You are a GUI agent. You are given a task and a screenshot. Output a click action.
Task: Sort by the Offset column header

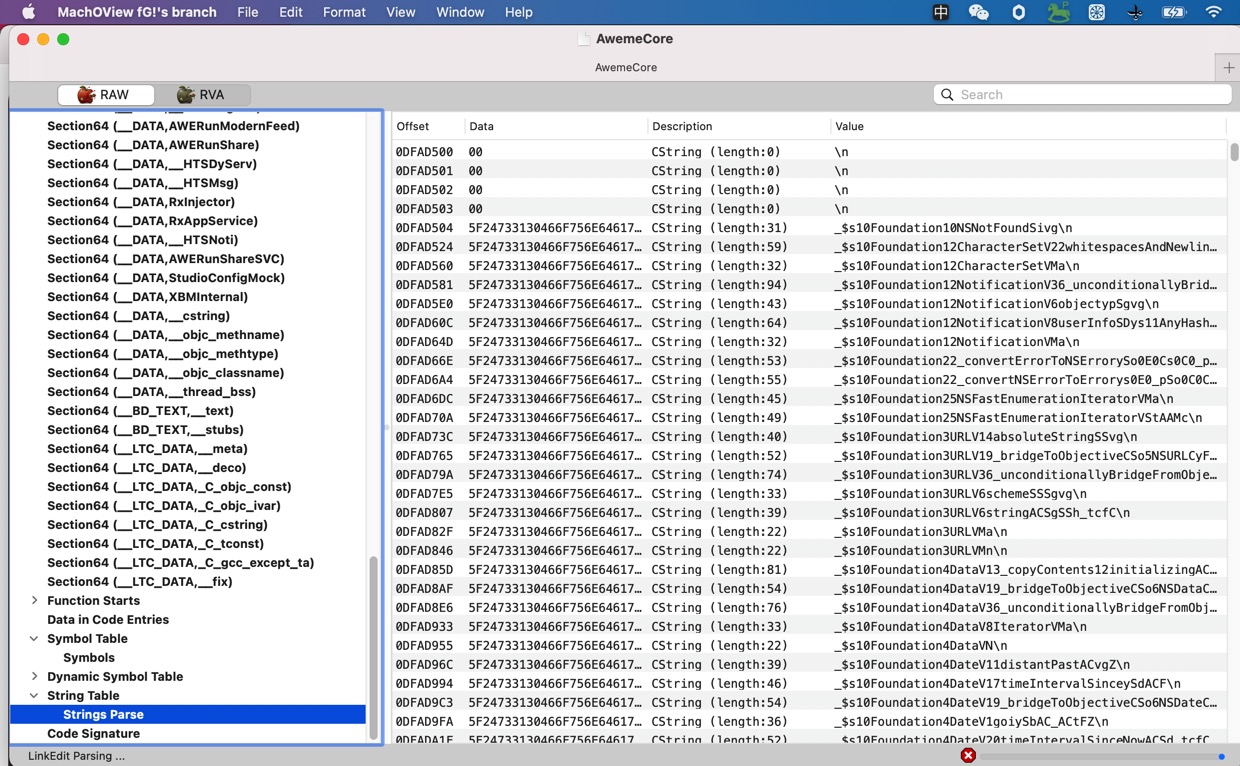coord(427,126)
